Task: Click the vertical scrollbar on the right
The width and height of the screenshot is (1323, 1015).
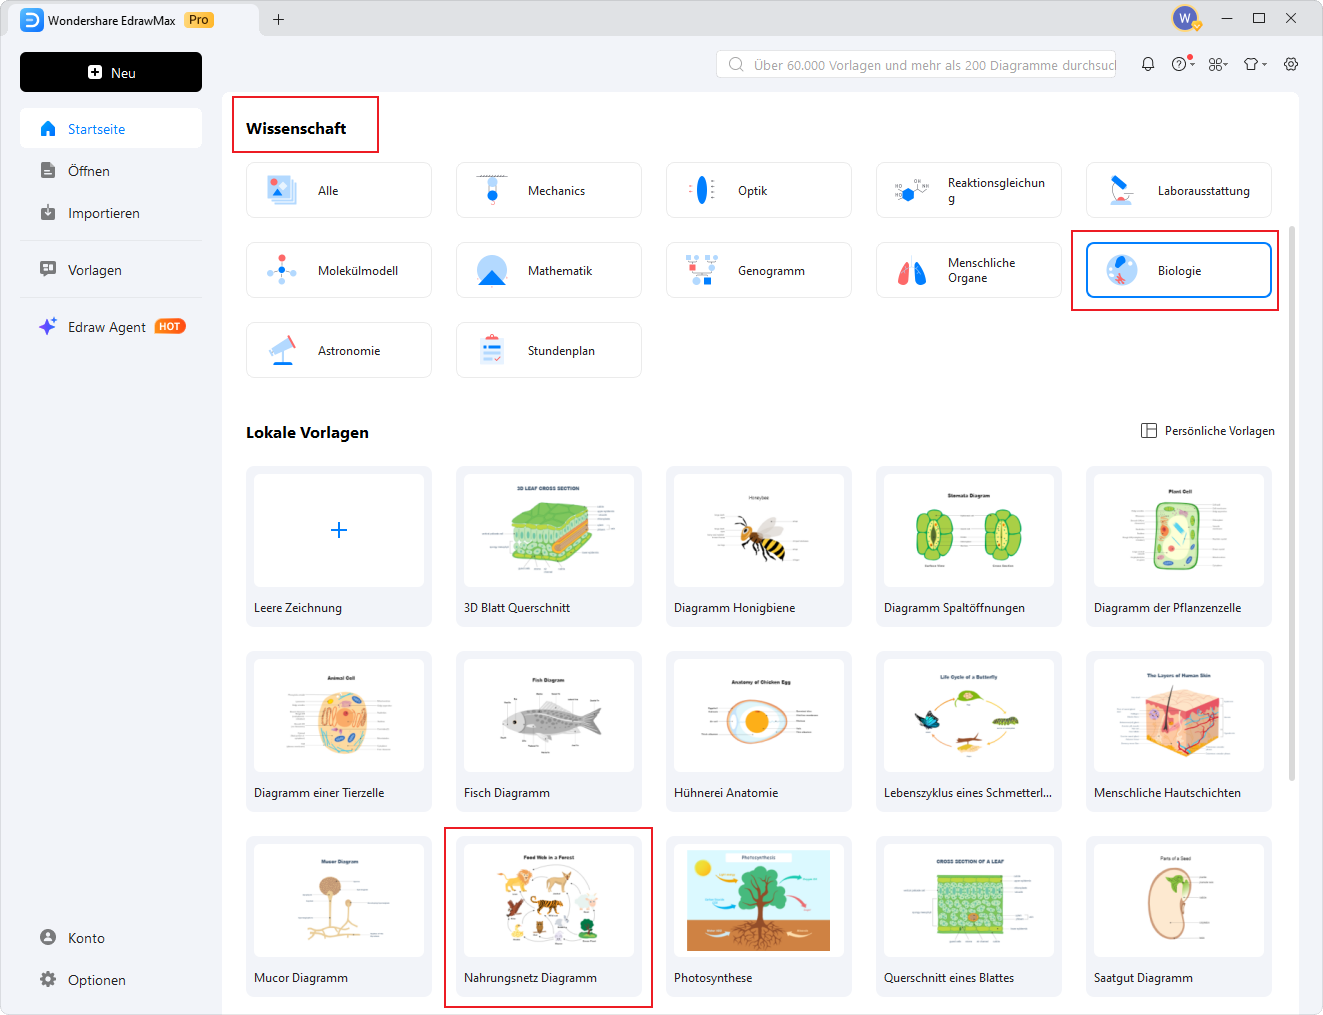Action: coord(1292,500)
